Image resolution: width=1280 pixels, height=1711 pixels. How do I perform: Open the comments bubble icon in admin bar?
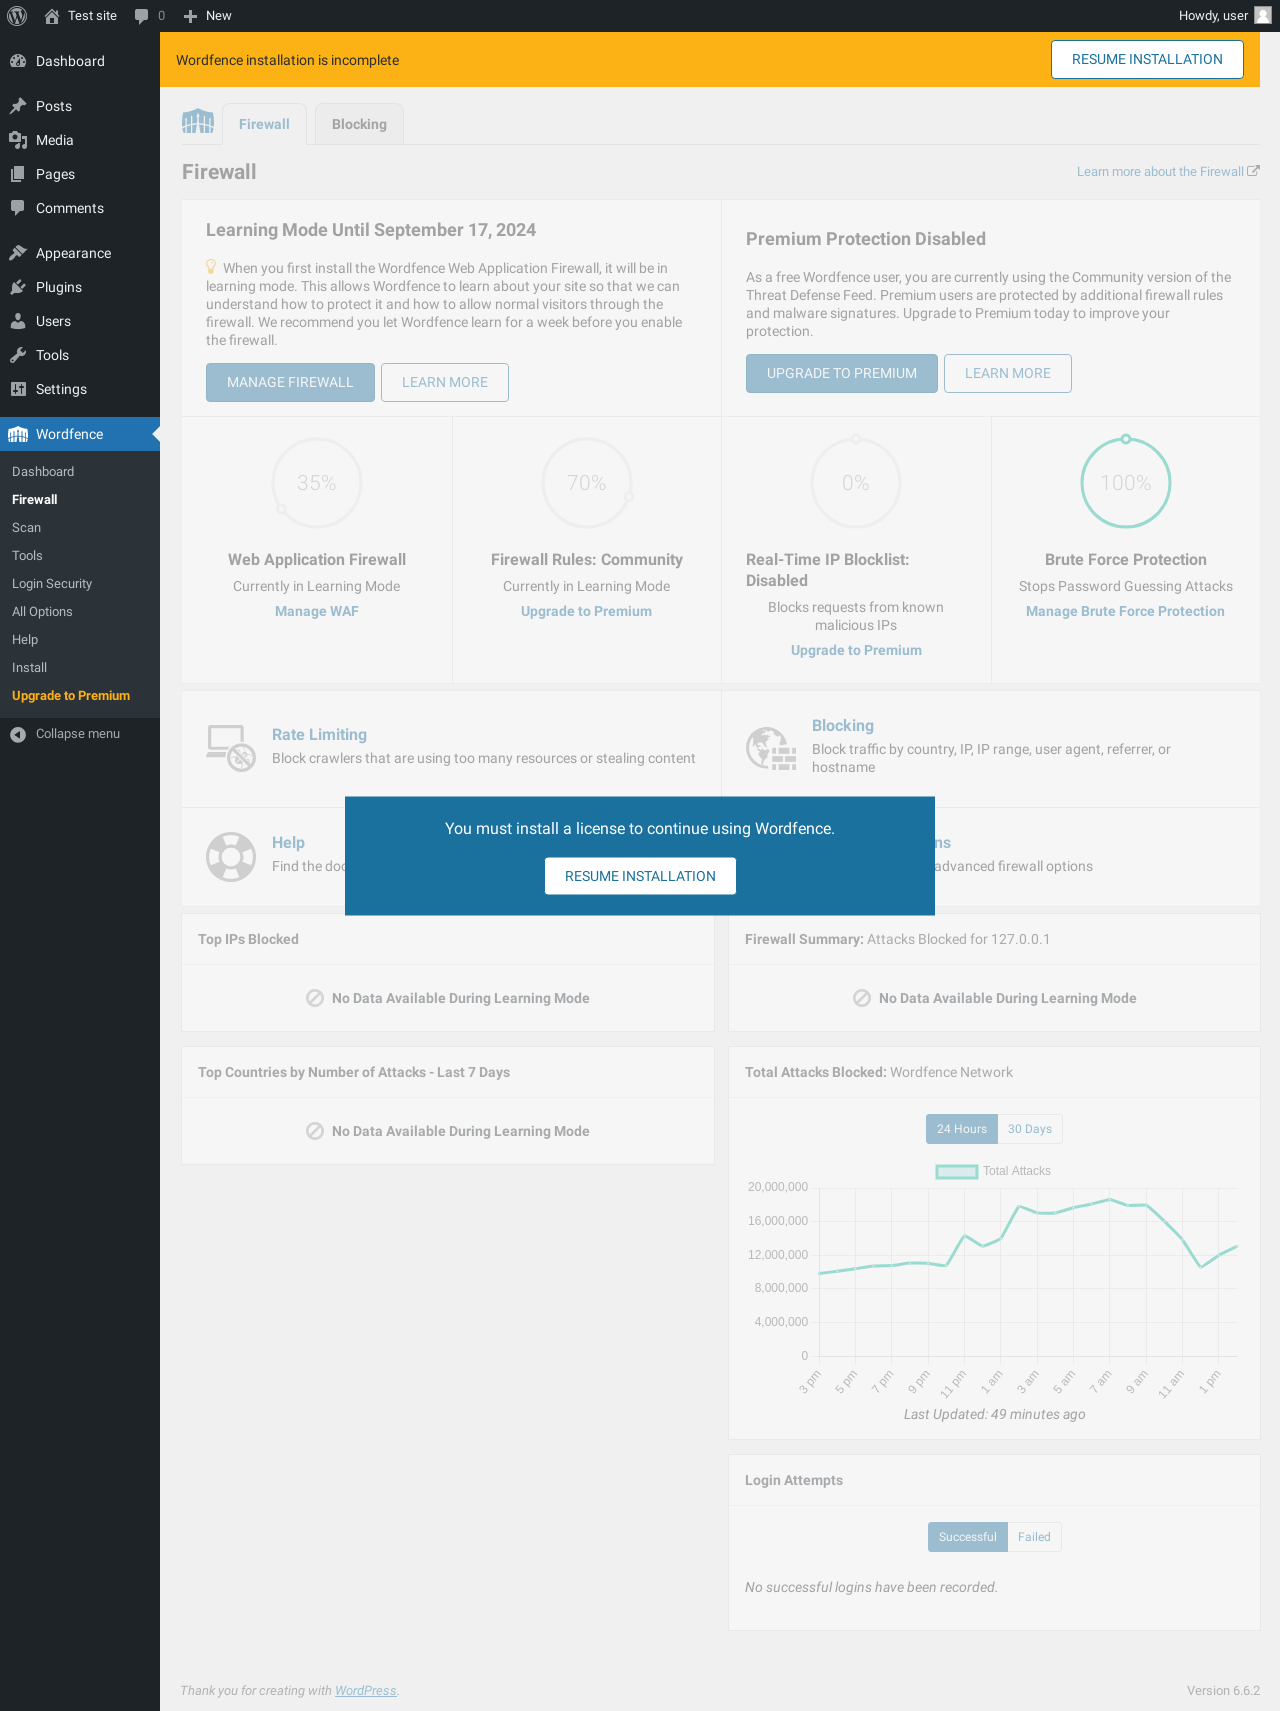pyautogui.click(x=142, y=16)
